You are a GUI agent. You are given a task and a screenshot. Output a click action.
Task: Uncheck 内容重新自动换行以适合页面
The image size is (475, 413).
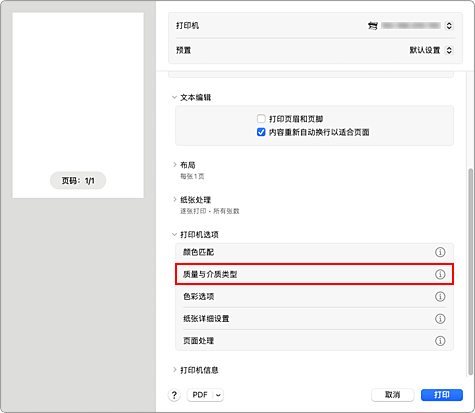261,132
